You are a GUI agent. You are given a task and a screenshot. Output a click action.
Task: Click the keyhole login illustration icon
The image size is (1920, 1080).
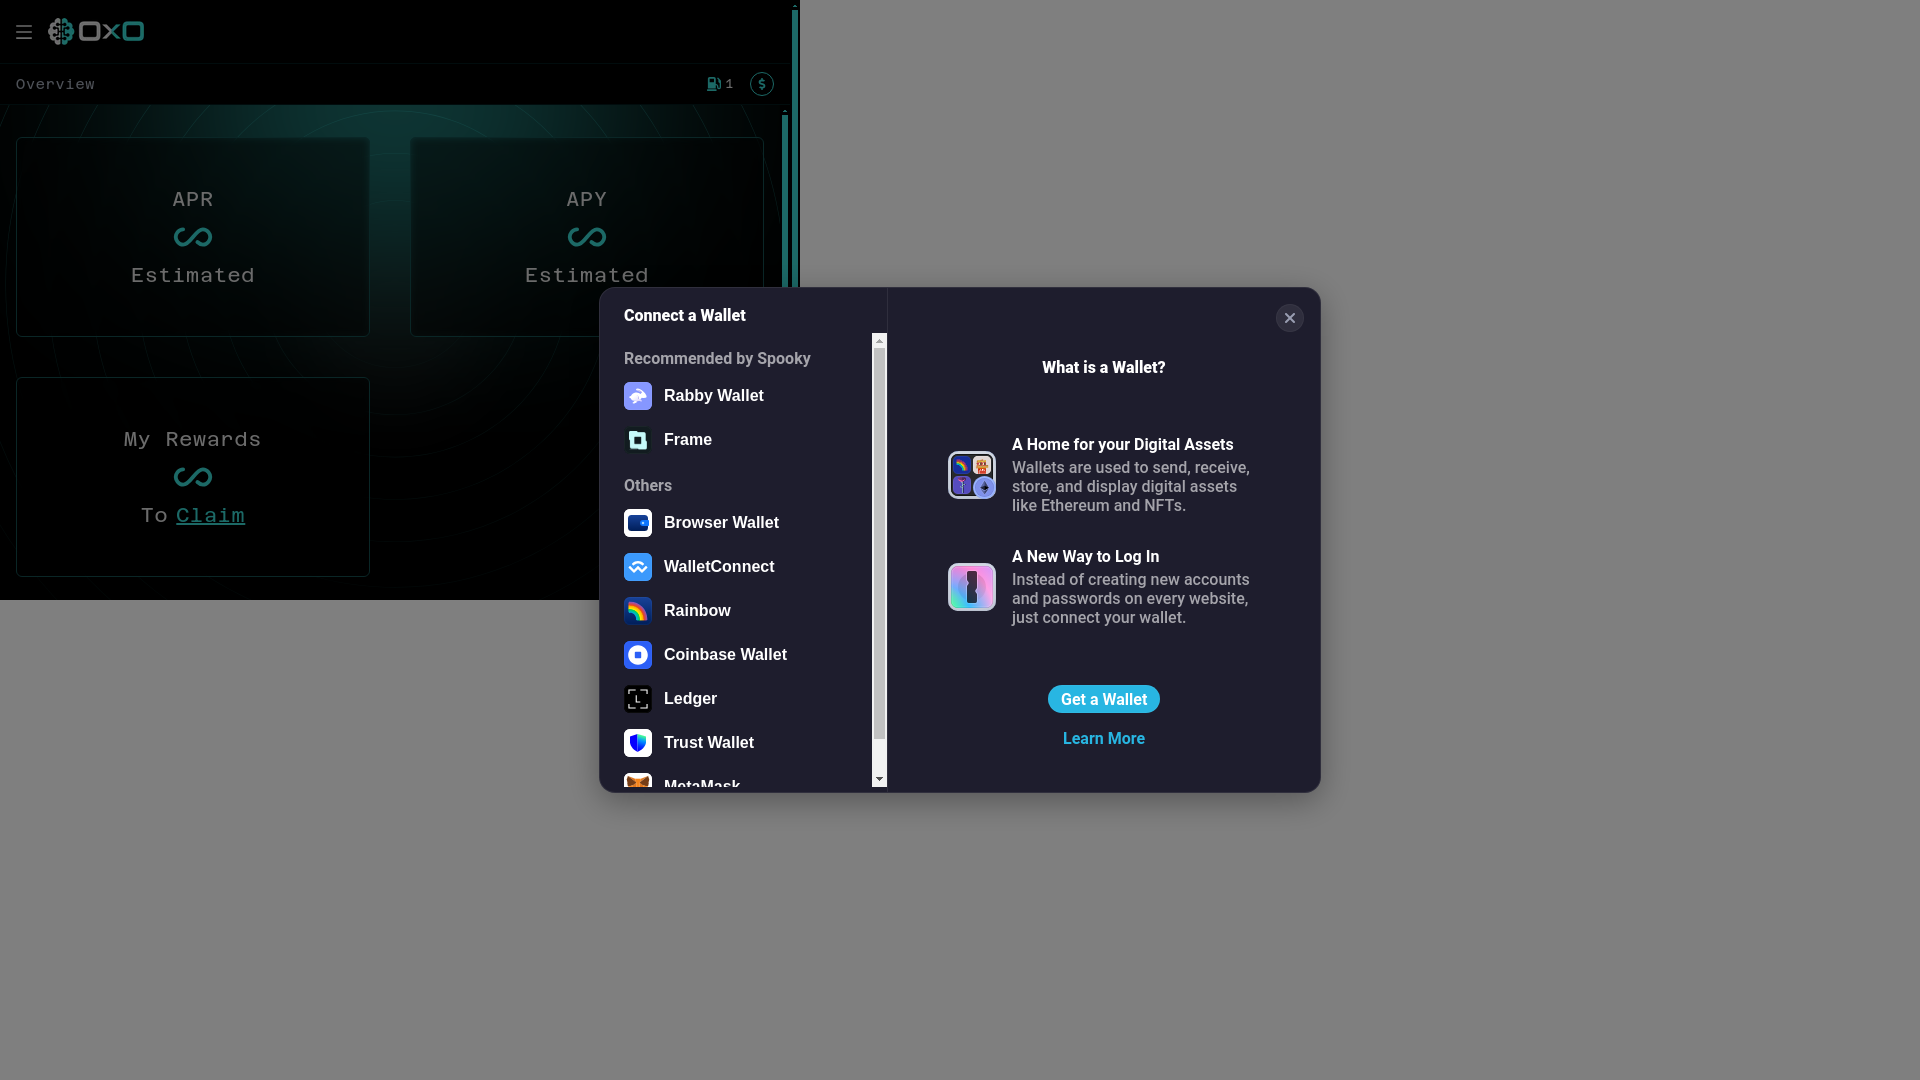tap(972, 587)
